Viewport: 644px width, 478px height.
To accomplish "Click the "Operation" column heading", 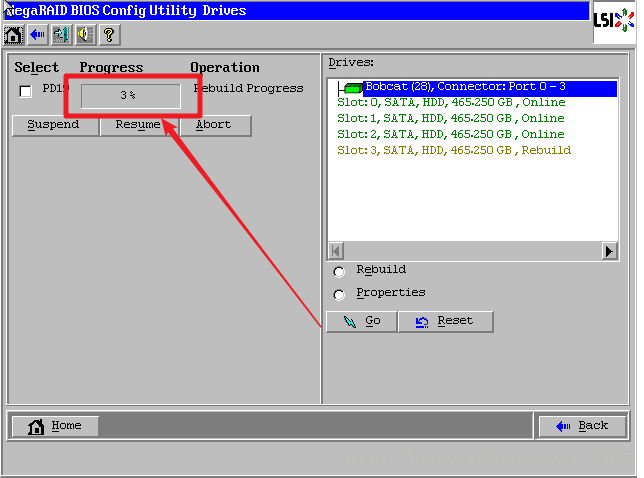I will pos(225,67).
